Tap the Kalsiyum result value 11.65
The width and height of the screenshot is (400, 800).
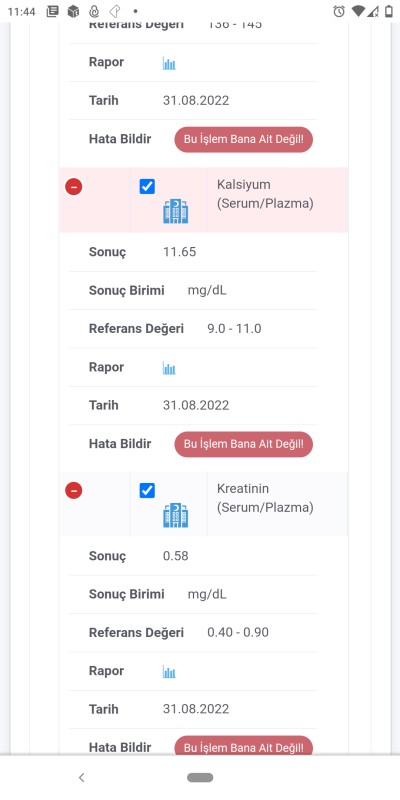point(179,252)
